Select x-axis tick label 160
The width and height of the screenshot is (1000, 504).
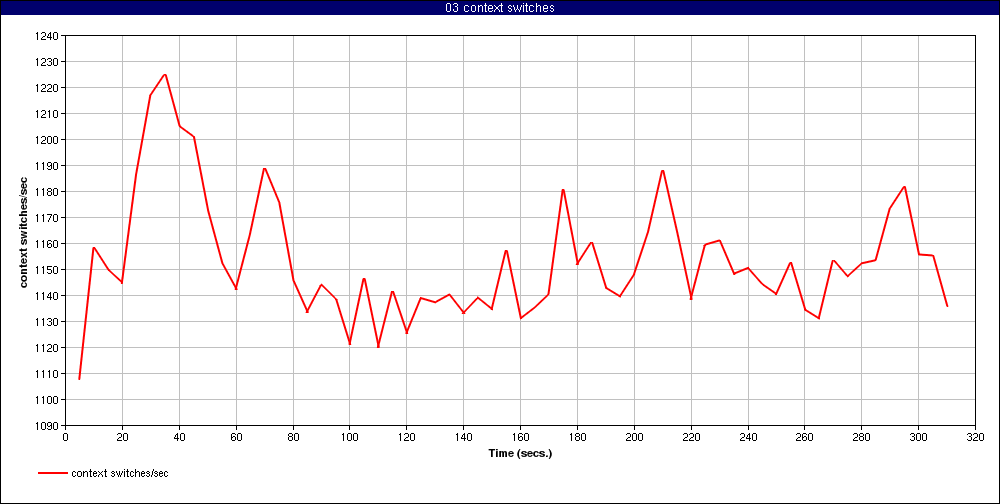[520, 437]
